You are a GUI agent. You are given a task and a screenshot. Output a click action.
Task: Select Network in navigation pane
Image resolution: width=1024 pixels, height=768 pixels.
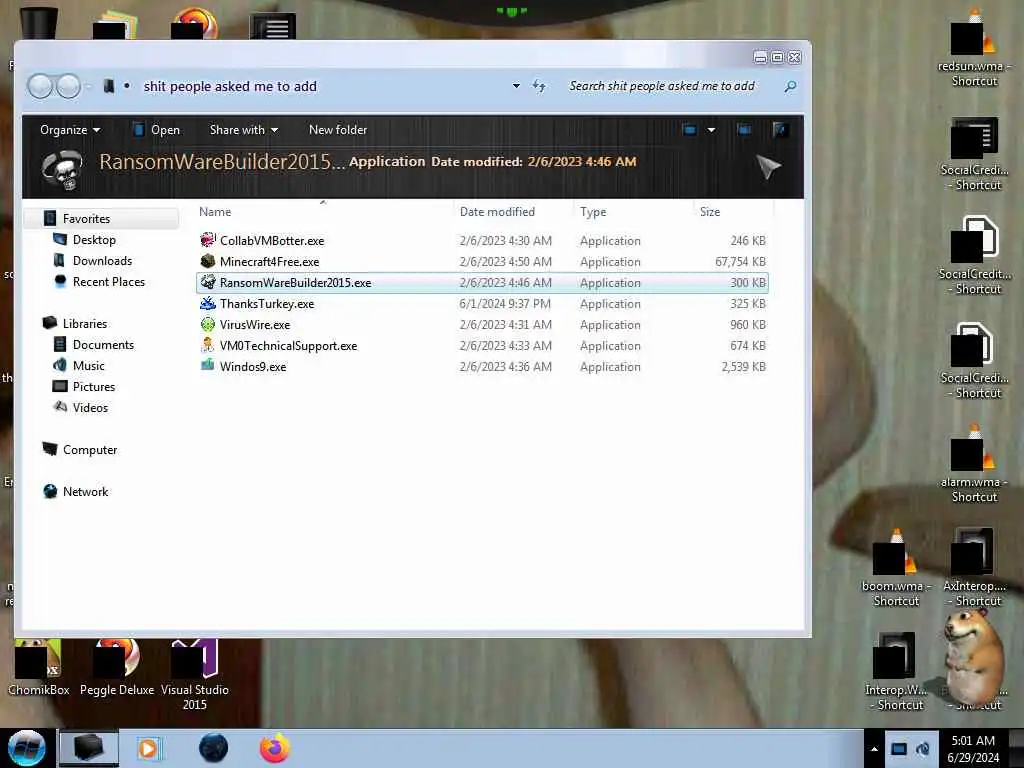[x=85, y=491]
